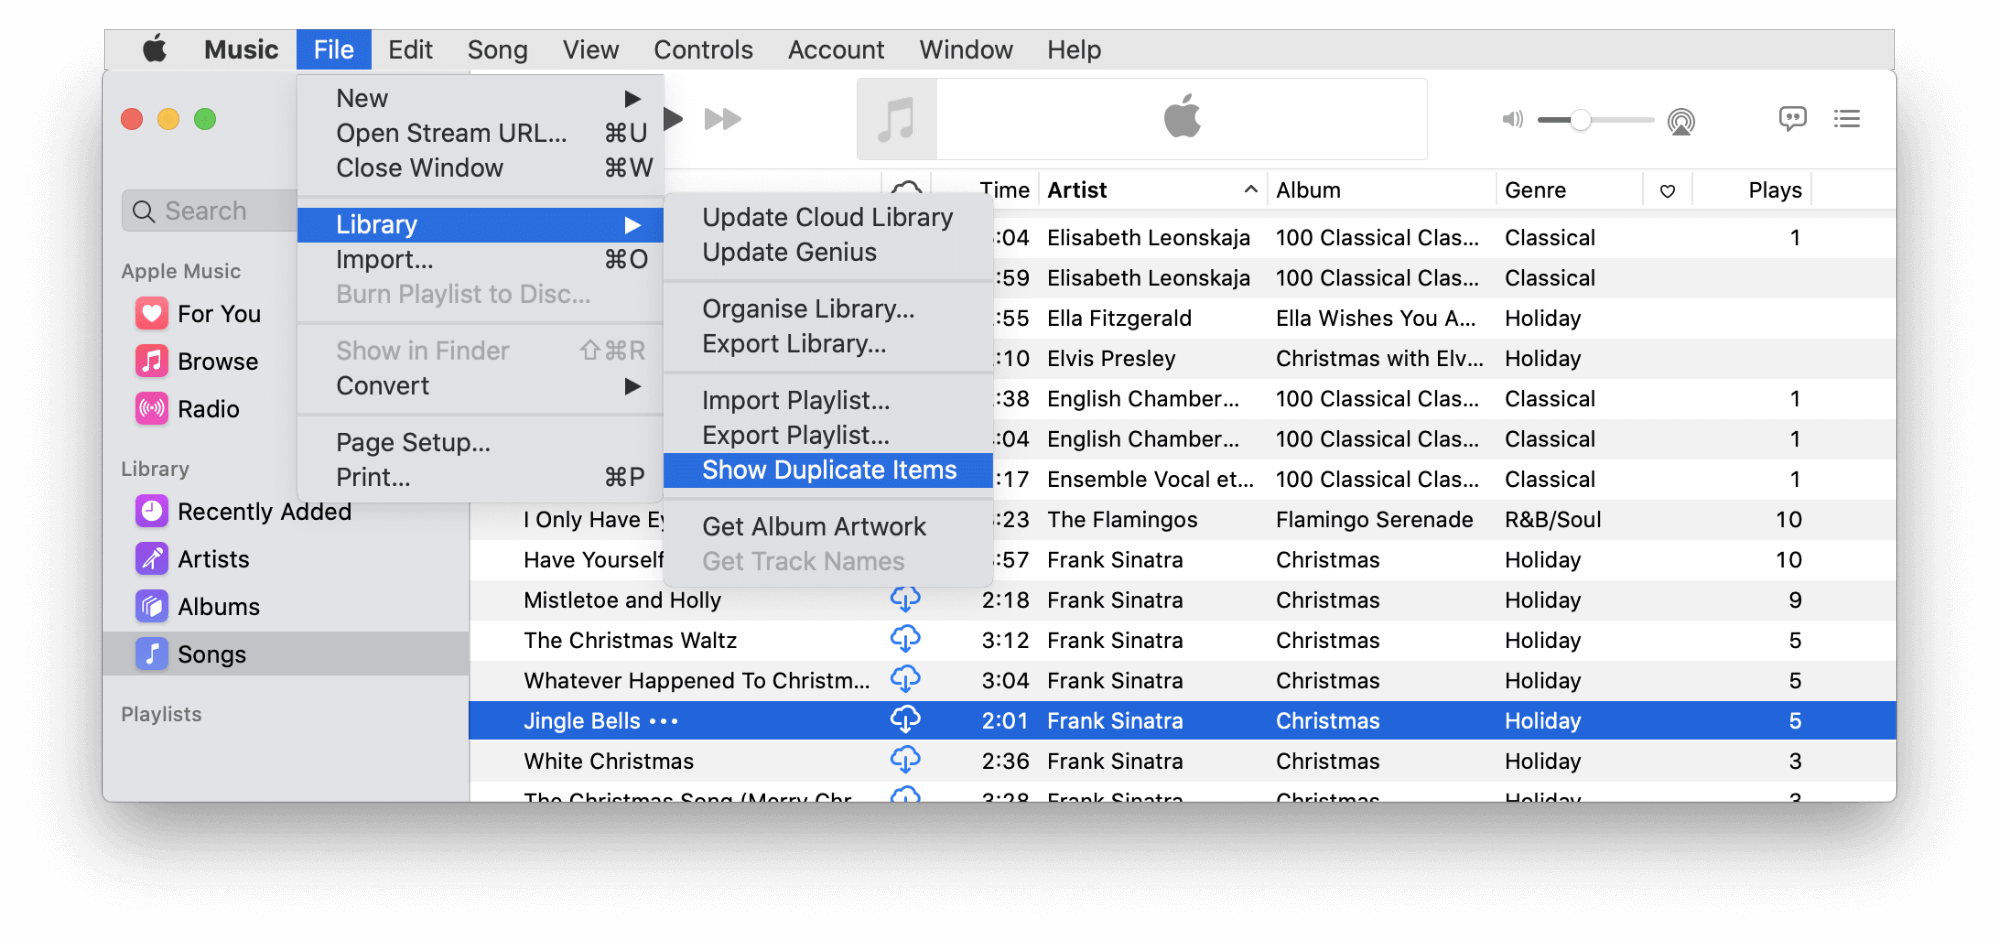The height and width of the screenshot is (938, 1999).
Task: Click Export Playlist in the submenu
Action: [x=794, y=434]
